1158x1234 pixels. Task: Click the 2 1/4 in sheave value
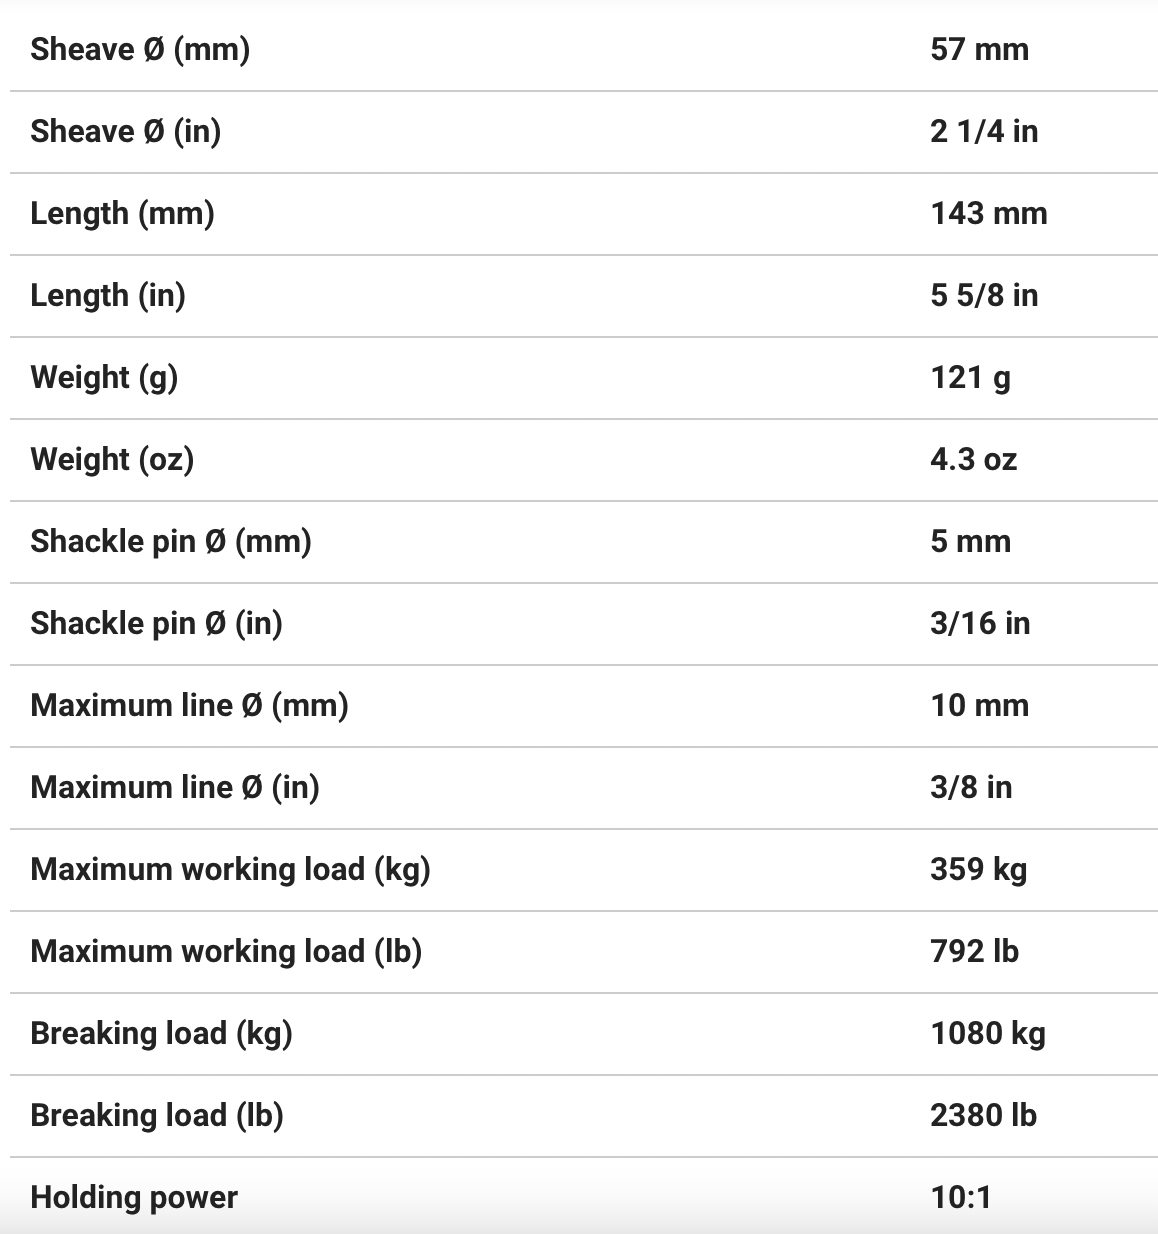click(984, 131)
